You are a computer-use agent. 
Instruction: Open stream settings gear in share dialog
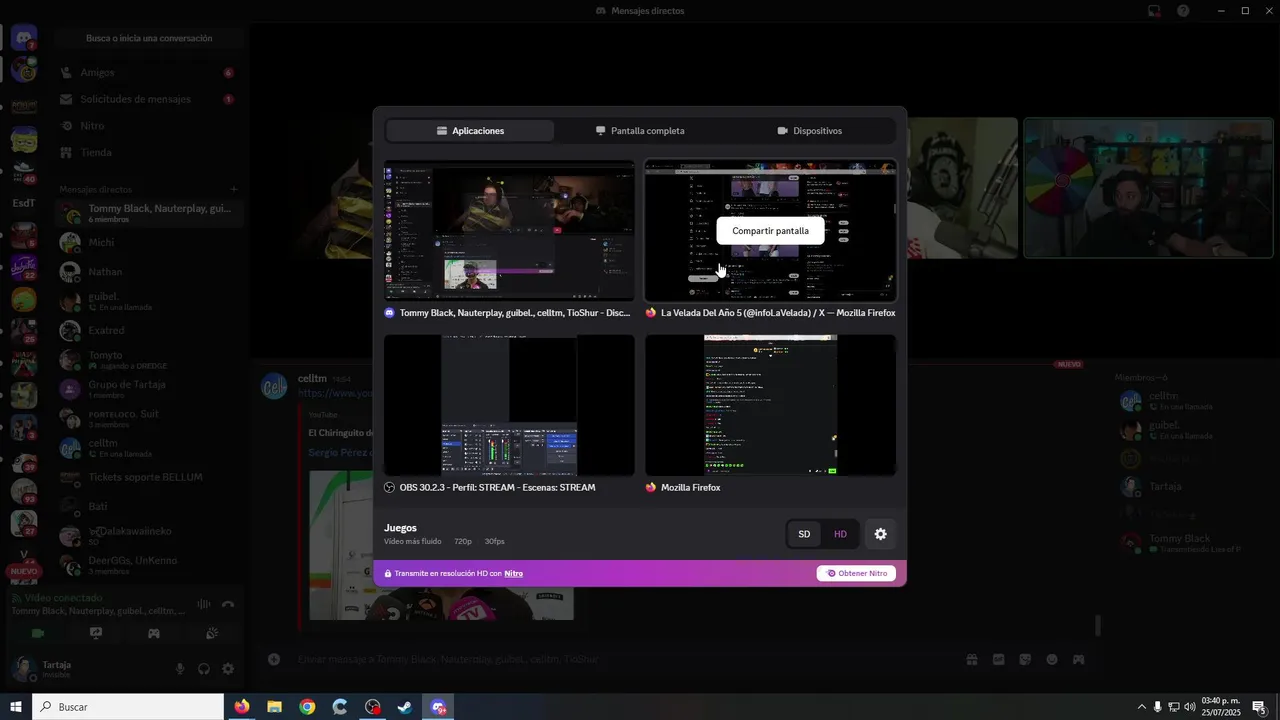point(880,534)
